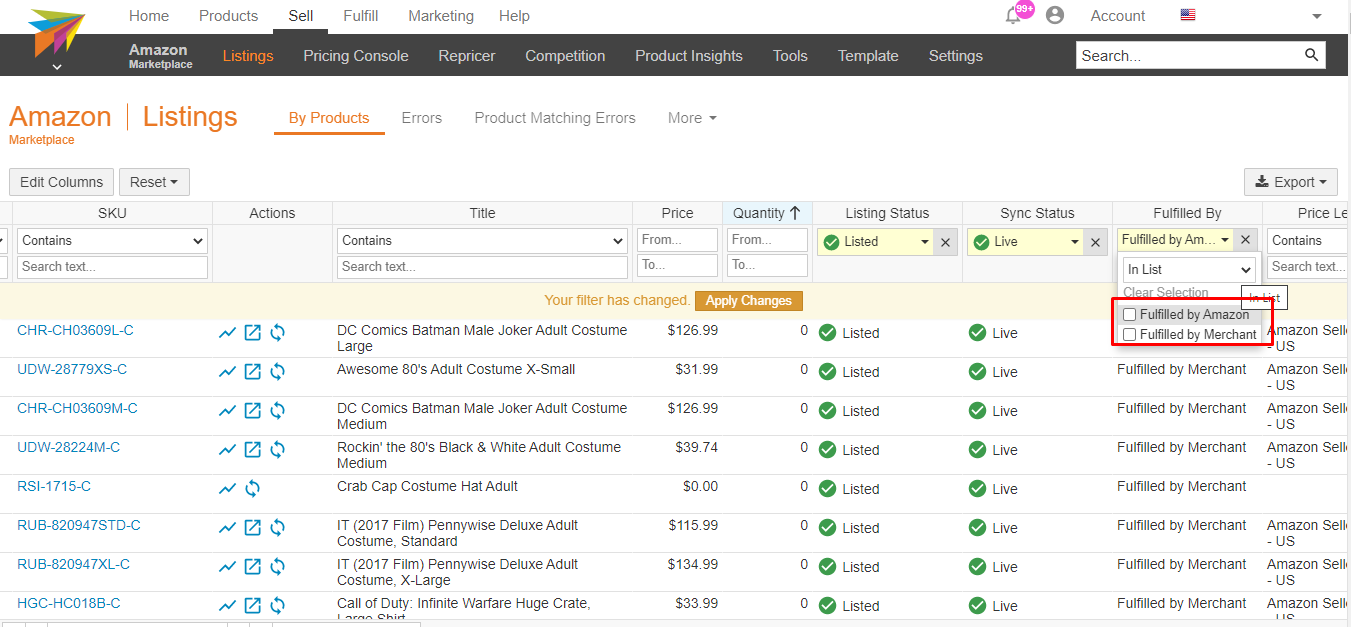Open external link icon for UDW-28224M-C

point(253,450)
